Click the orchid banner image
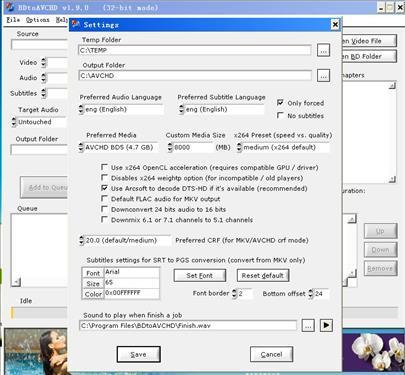Image resolution: width=405 pixels, height=375 pixels. coord(373,351)
